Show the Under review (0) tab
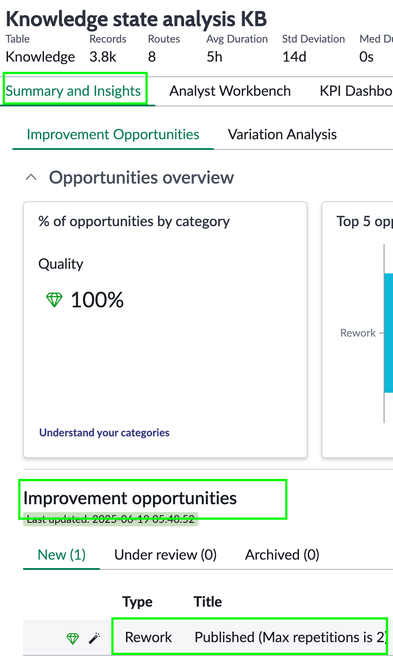 tap(165, 555)
